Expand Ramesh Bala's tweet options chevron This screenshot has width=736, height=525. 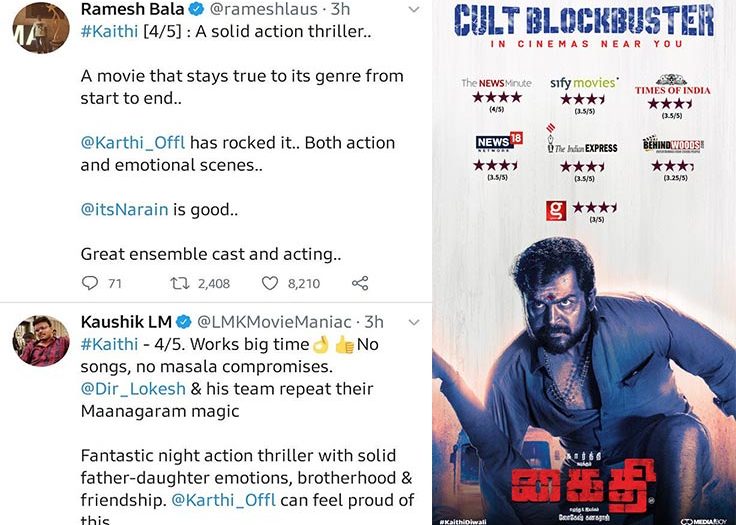point(414,9)
